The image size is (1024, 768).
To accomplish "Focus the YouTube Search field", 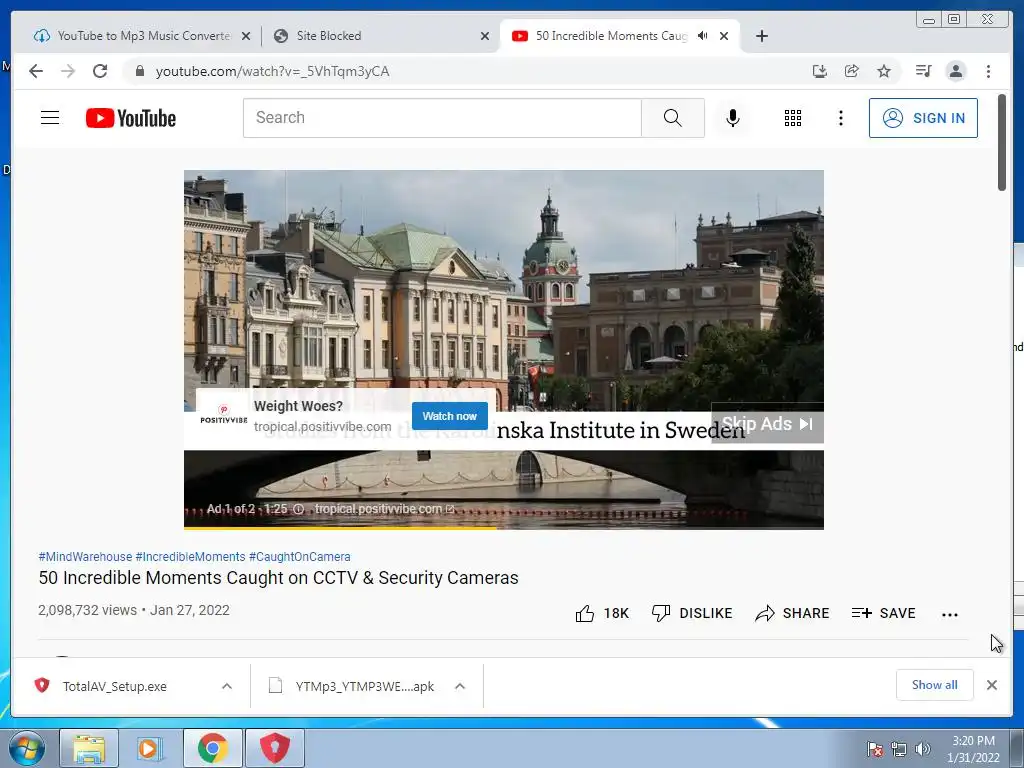I will click(442, 118).
